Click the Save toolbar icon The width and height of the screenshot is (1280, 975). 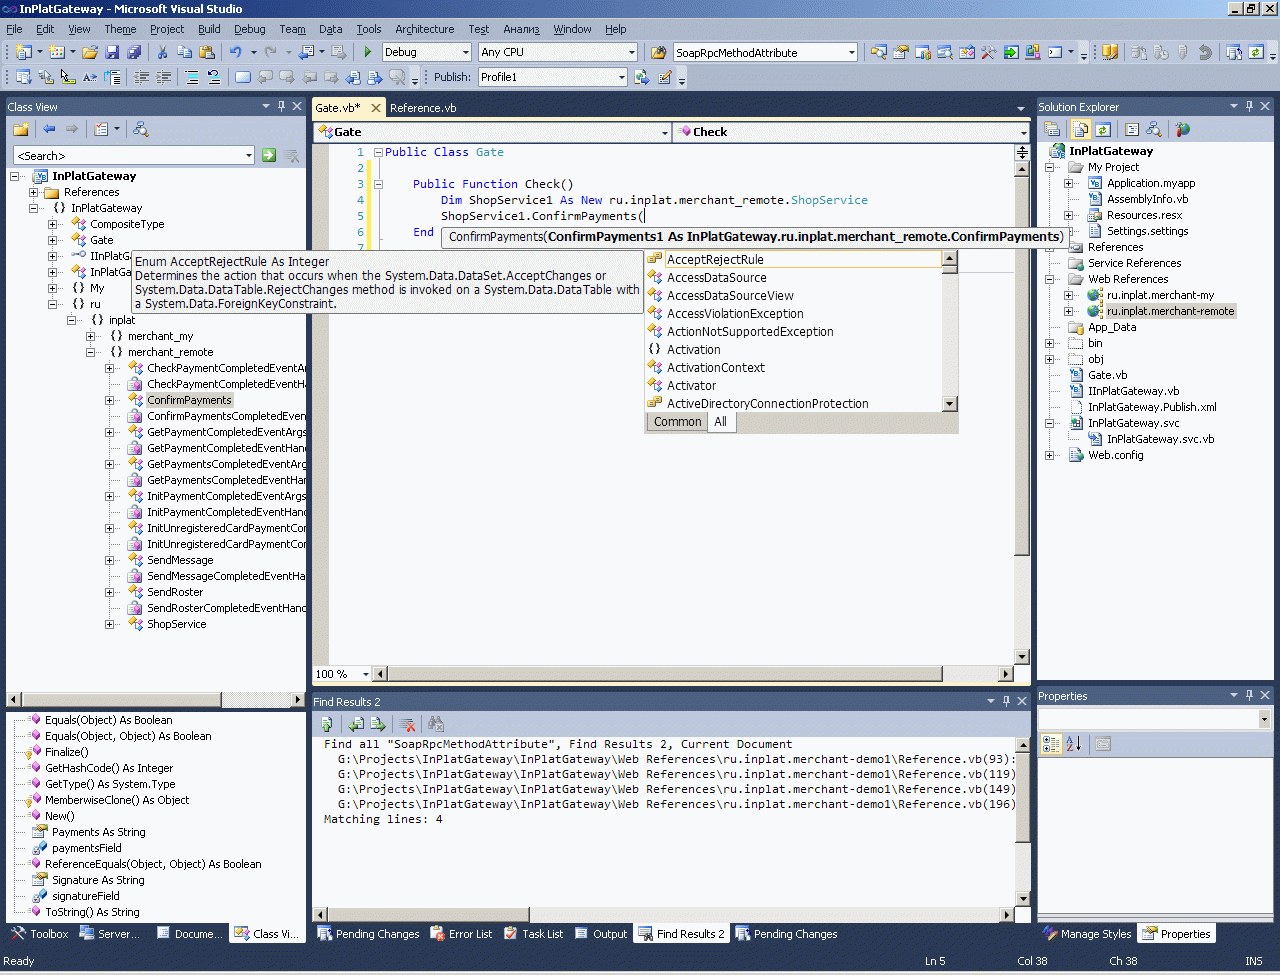click(112, 52)
